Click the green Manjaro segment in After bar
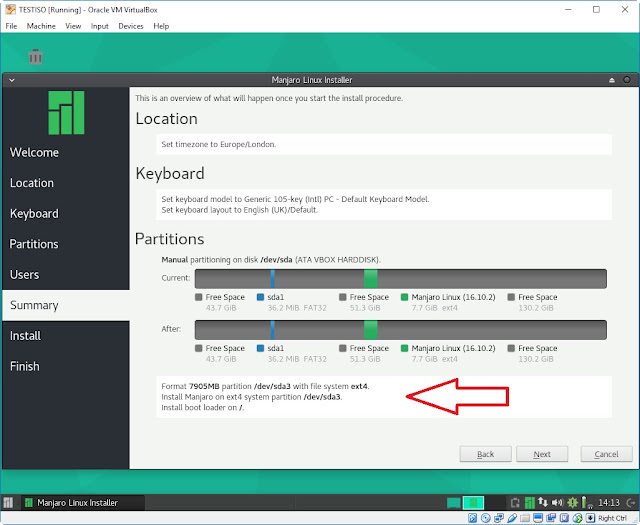 pos(371,330)
